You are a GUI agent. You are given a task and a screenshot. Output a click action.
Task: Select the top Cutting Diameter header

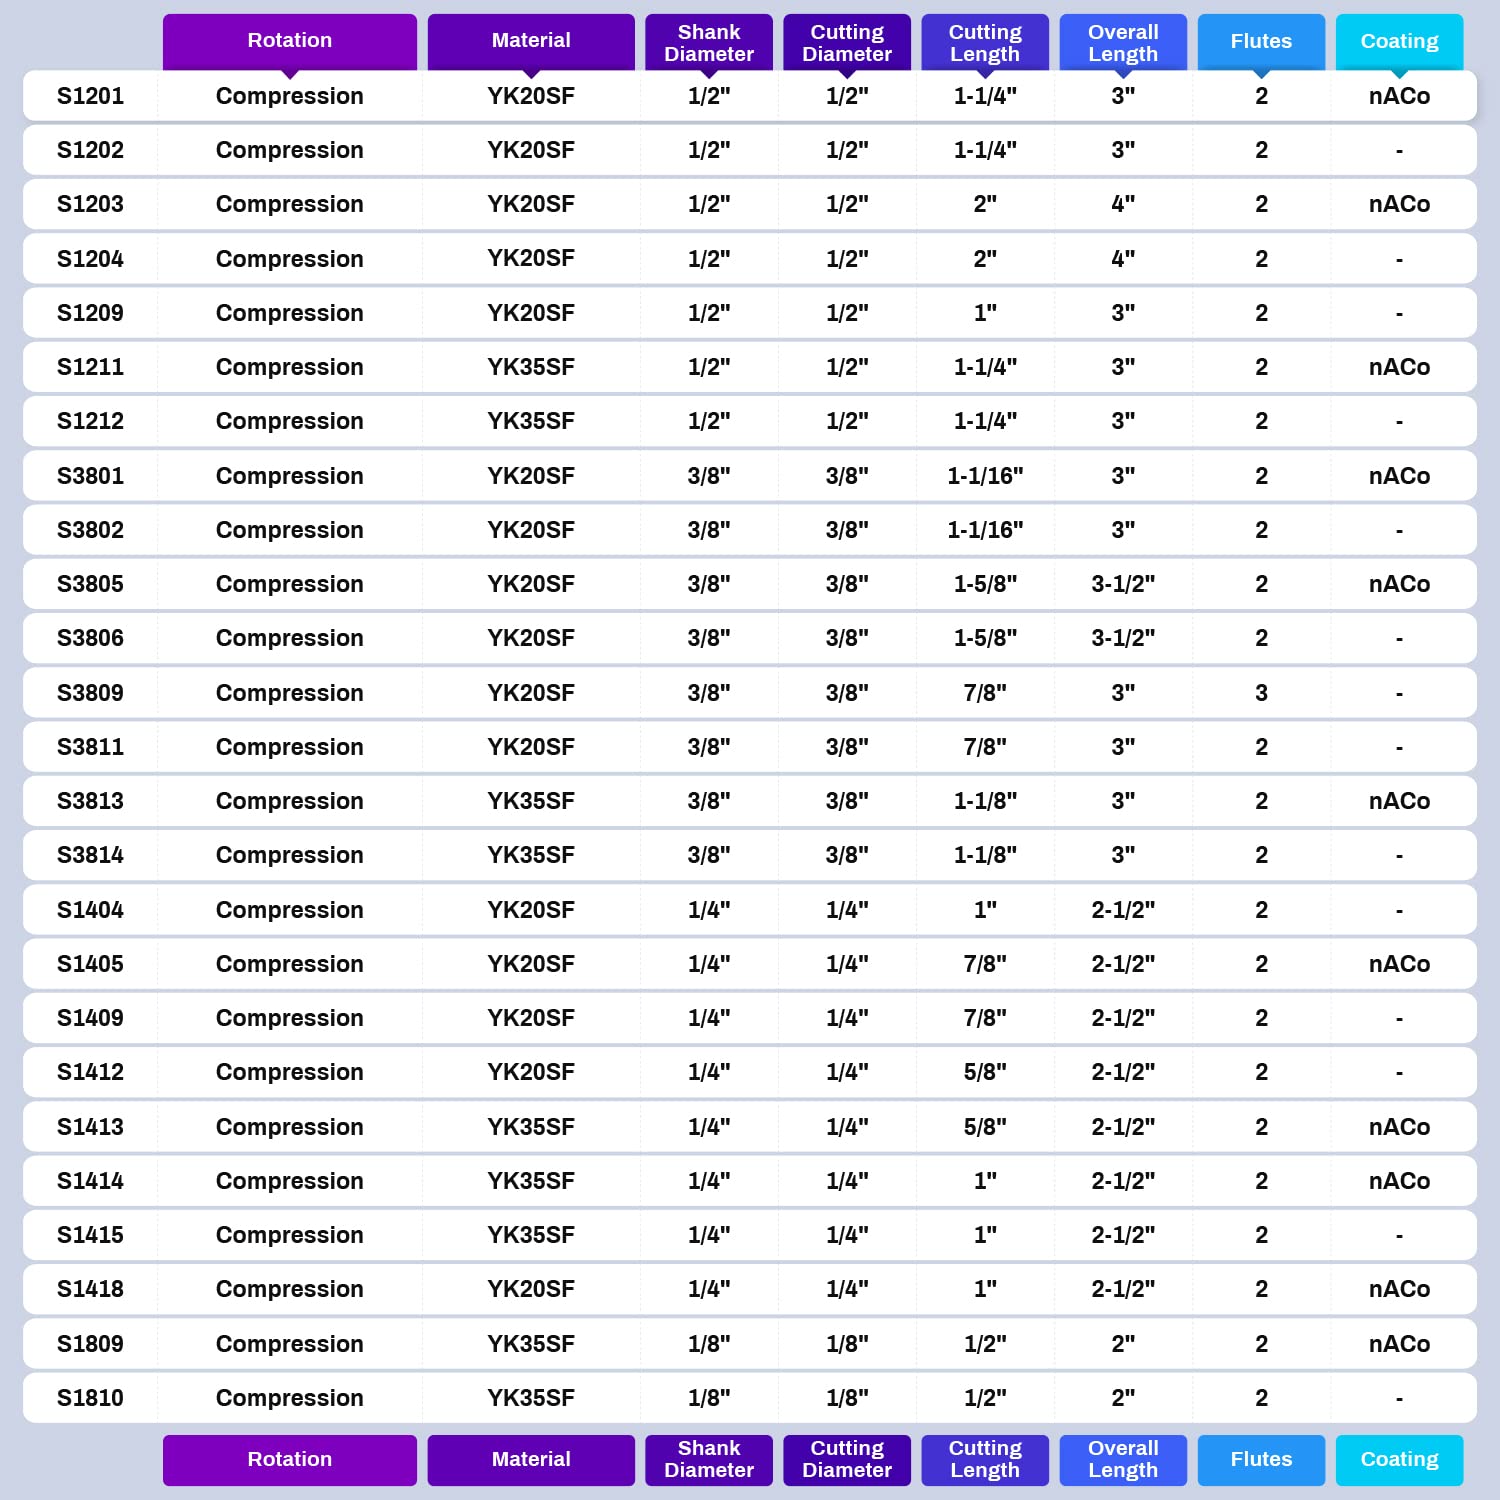[x=847, y=41]
